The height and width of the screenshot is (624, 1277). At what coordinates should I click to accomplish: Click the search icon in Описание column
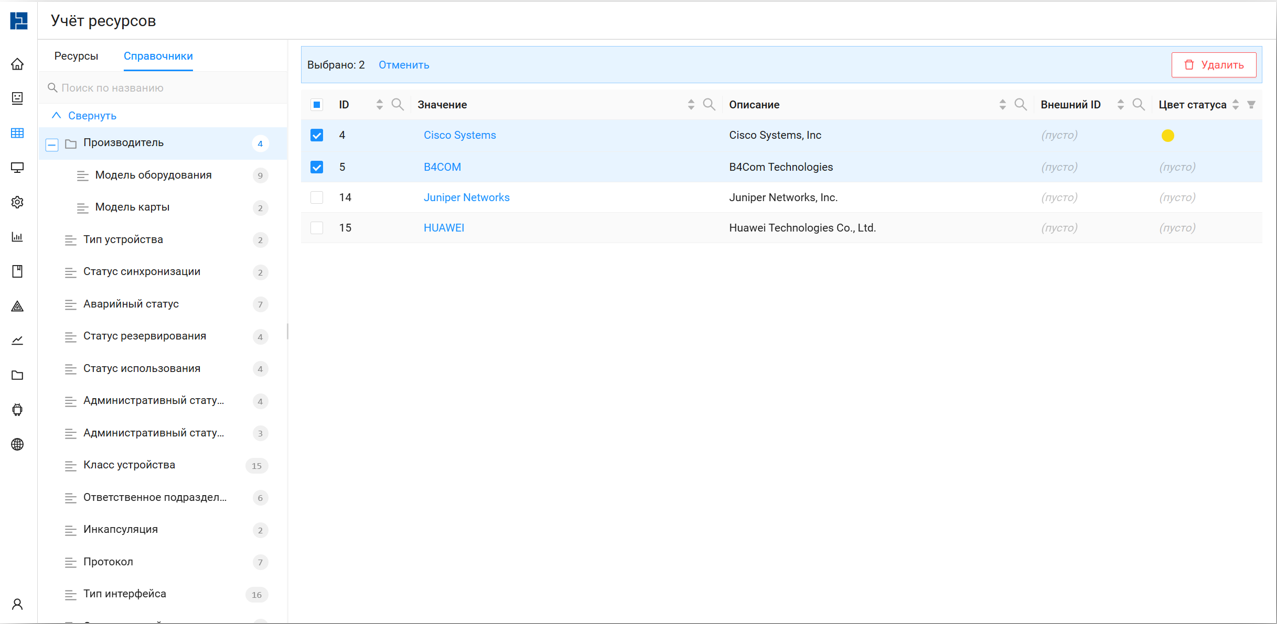[x=1020, y=105]
